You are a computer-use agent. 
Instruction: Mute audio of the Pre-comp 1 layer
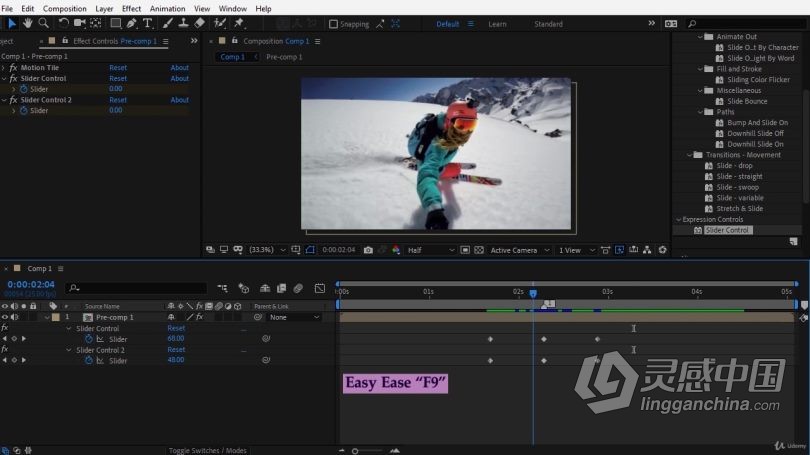14,317
